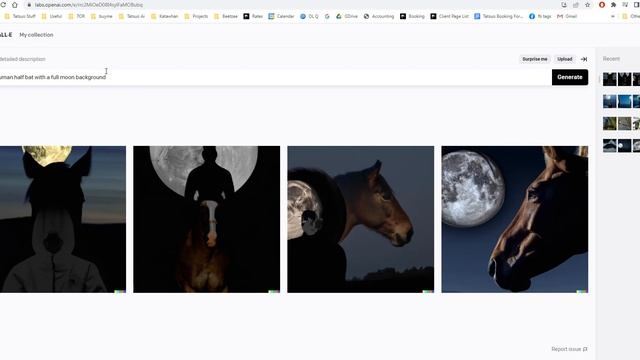640x360 pixels.
Task: Select gray second thumbnail in Recent's third row
Action: pyautogui.click(x=624, y=123)
